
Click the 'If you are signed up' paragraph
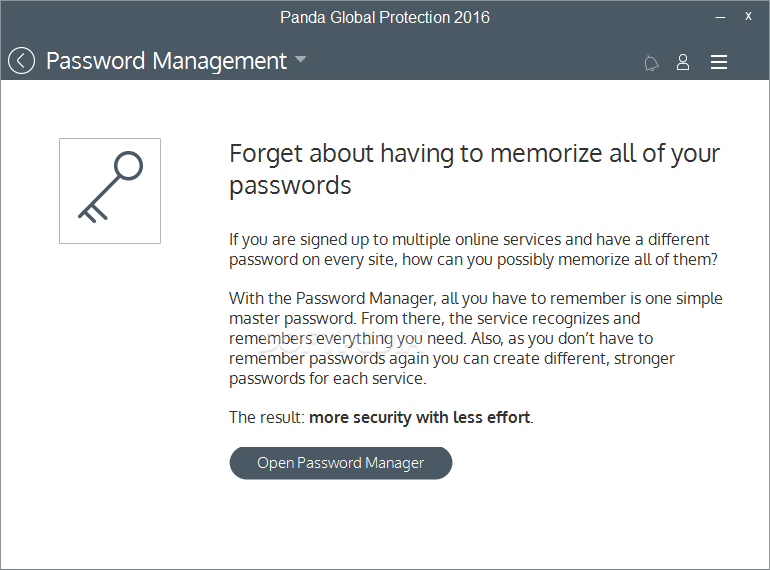coord(473,249)
